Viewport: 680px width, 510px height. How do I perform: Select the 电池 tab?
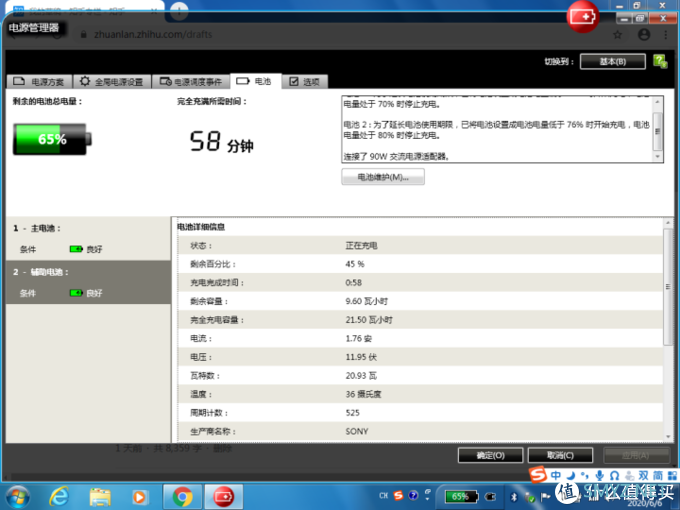tap(255, 81)
